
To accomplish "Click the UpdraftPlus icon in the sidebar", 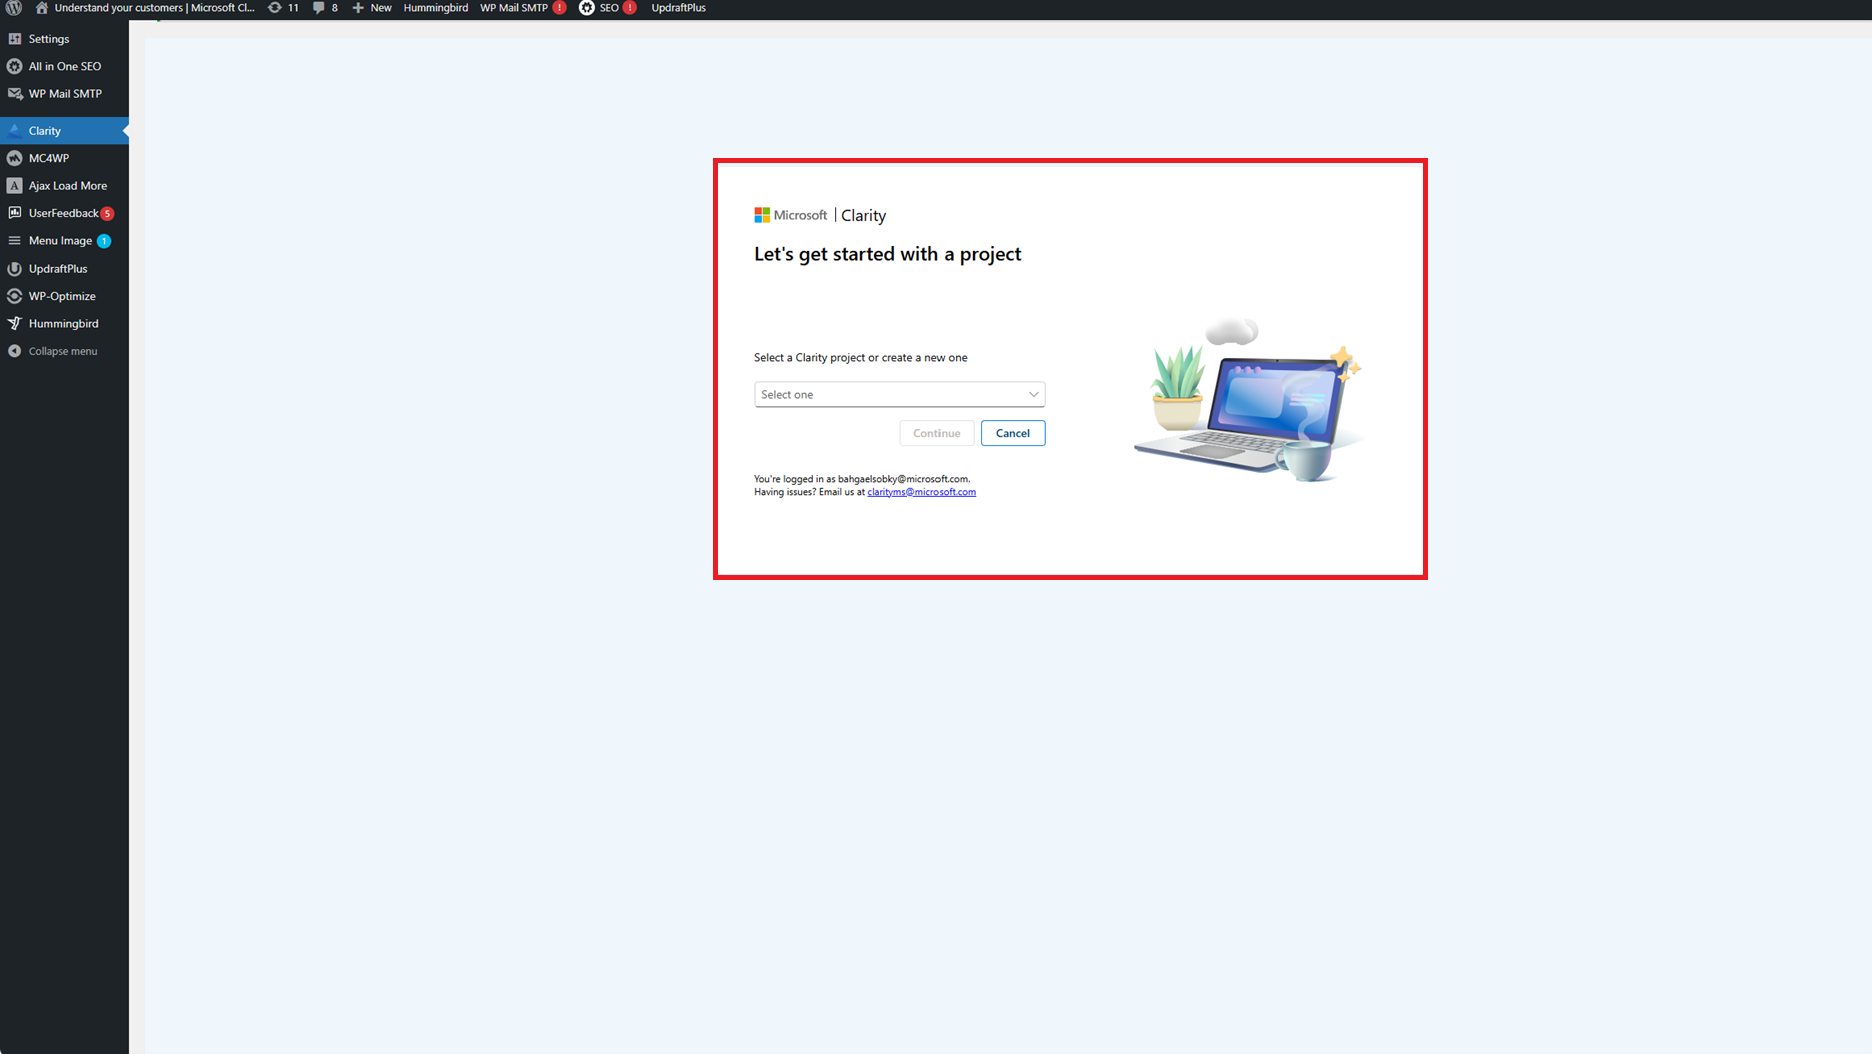I will pyautogui.click(x=15, y=268).
